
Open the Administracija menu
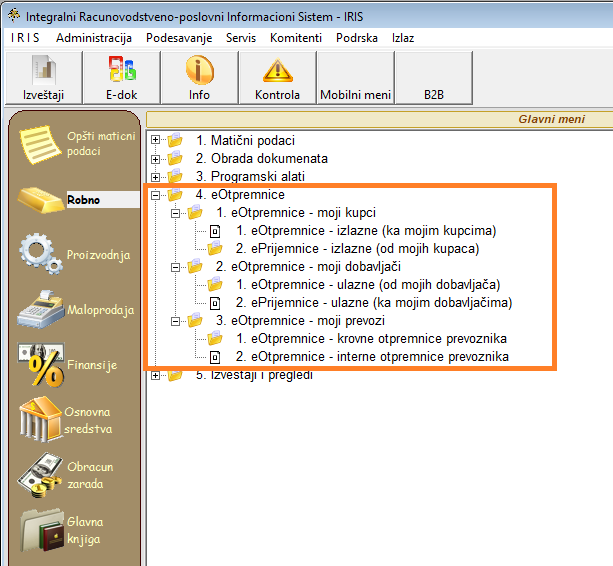pyautogui.click(x=94, y=38)
